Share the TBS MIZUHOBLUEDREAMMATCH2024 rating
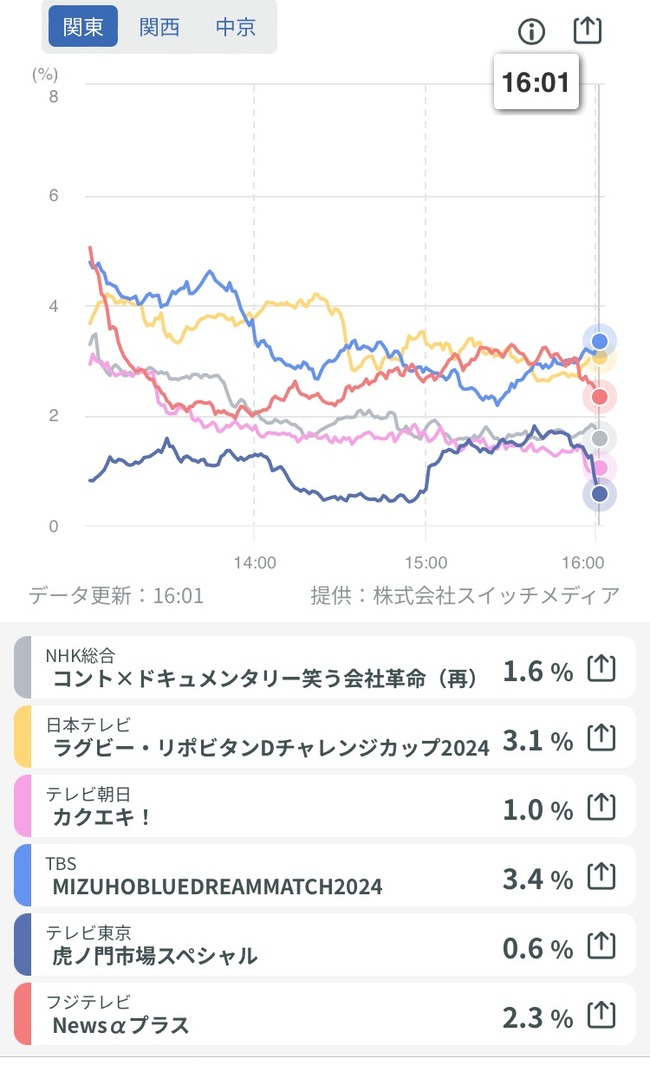The height and width of the screenshot is (1065, 650). tap(601, 876)
